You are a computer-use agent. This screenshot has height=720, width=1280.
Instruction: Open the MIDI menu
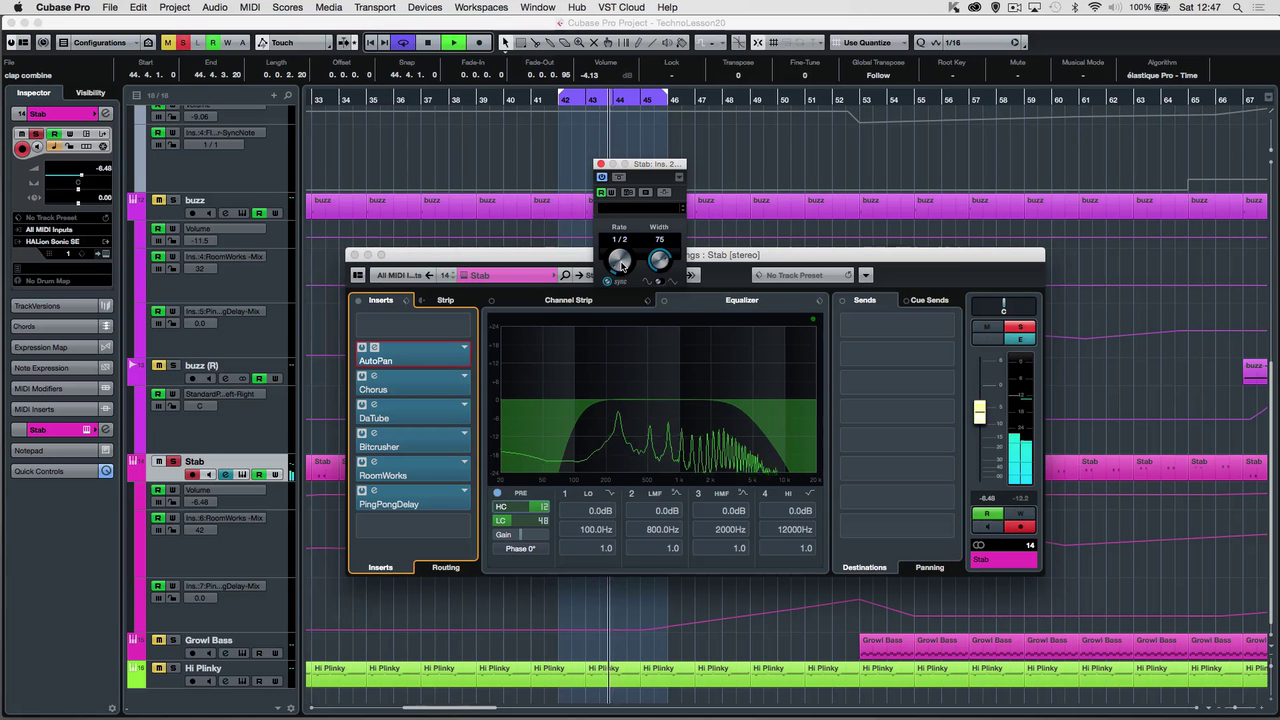[x=250, y=7]
